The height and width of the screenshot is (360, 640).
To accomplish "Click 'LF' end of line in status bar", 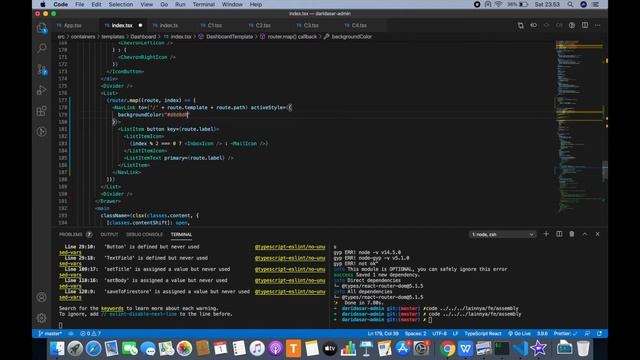I will pyautogui.click(x=456, y=333).
